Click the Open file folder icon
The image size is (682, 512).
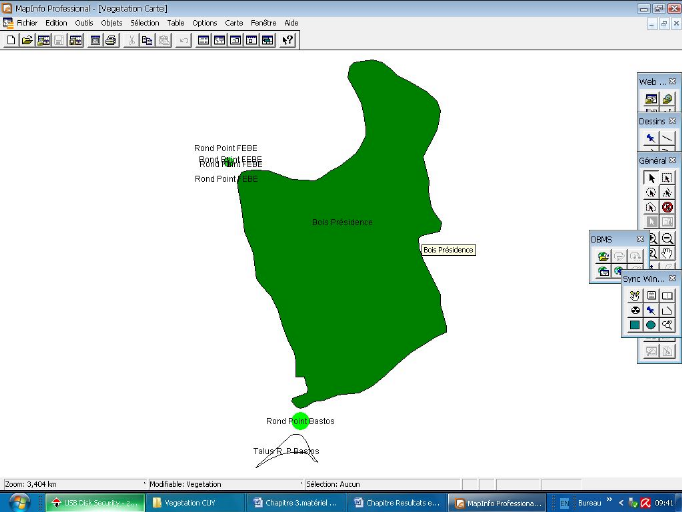coord(27,40)
